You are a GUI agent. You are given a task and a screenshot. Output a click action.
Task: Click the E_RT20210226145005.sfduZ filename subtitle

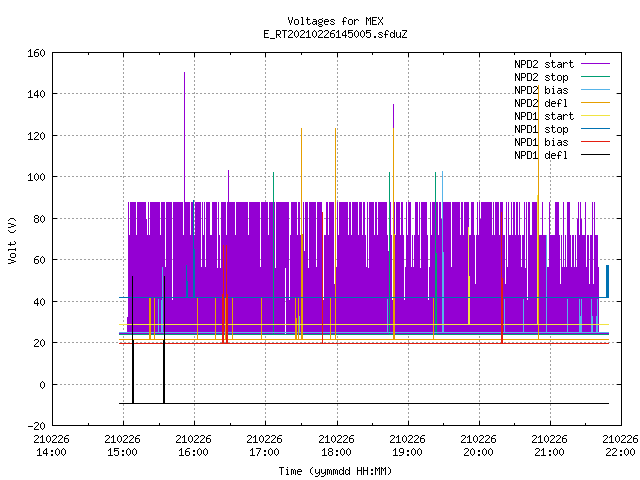(335, 34)
